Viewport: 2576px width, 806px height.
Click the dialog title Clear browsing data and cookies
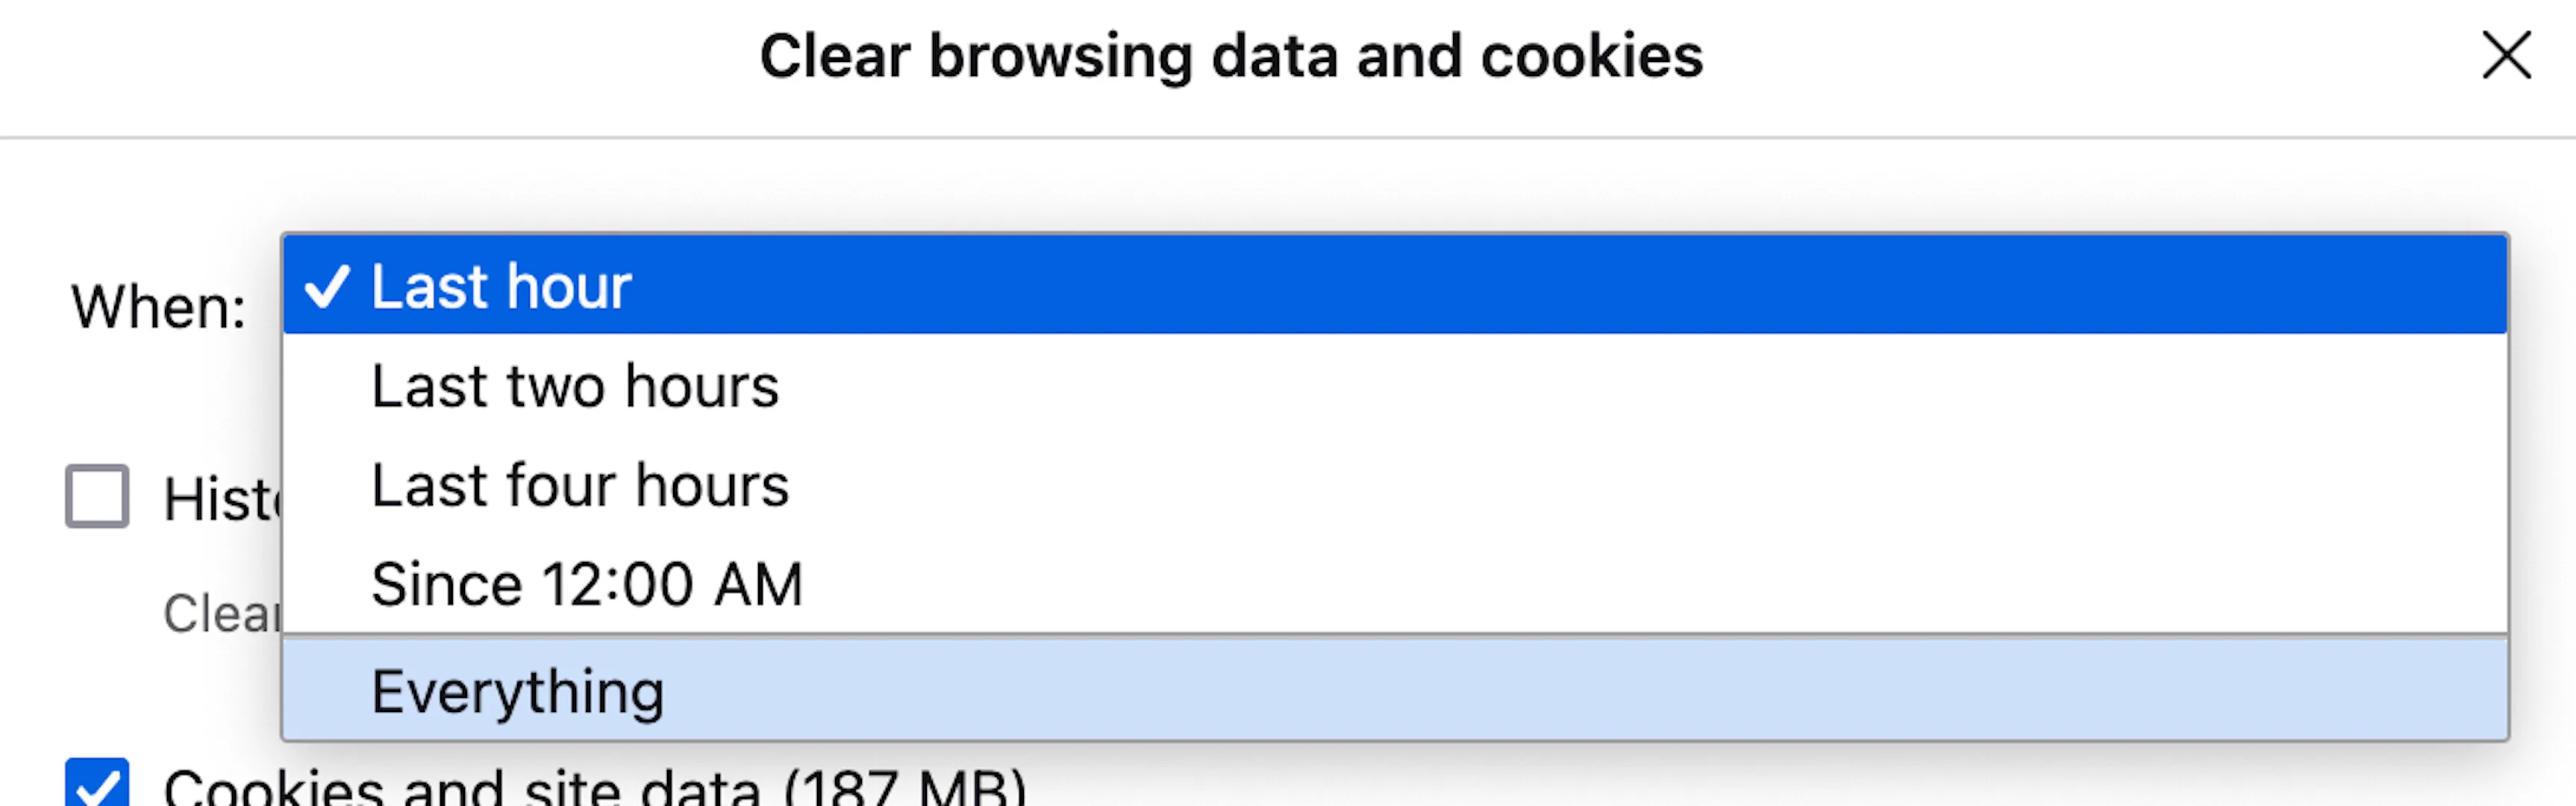(1231, 56)
